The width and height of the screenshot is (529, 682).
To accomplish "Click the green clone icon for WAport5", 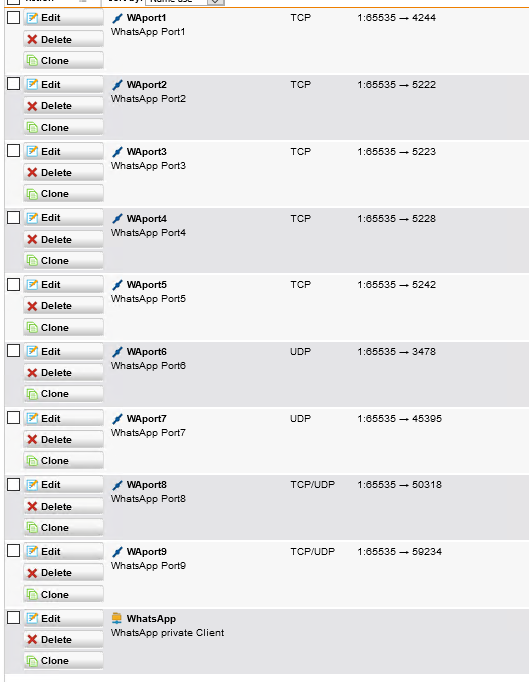I will tap(32, 328).
